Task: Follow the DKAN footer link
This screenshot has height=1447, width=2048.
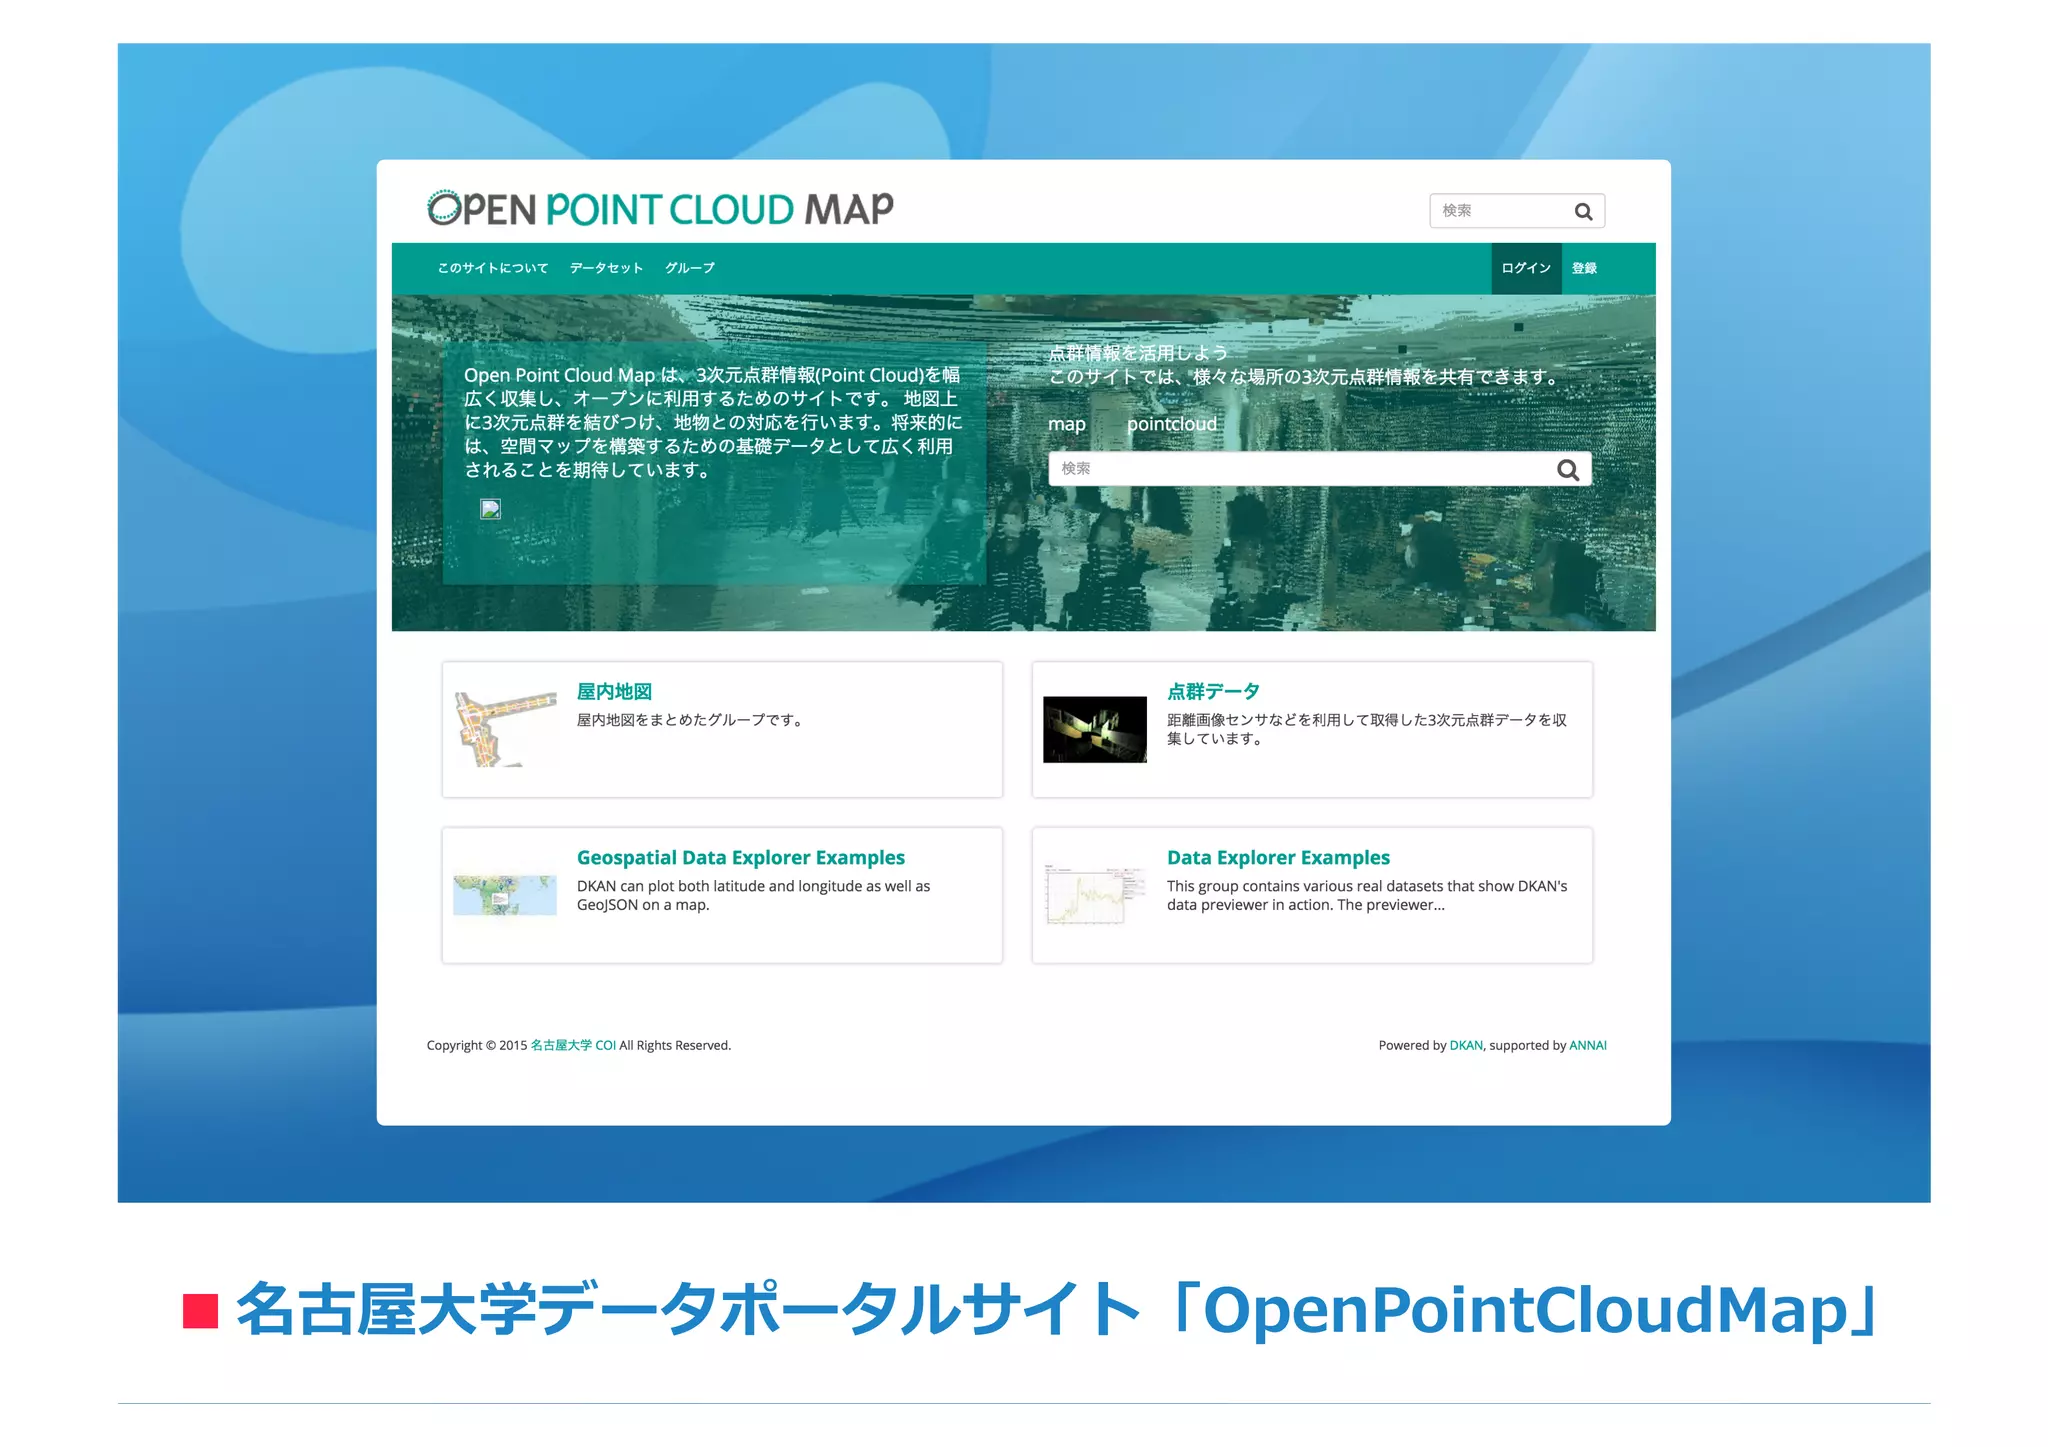Action: coord(1466,1045)
